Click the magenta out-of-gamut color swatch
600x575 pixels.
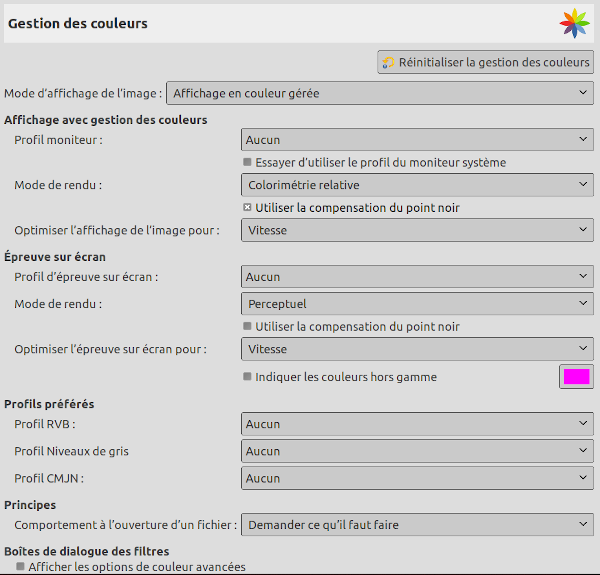click(x=576, y=376)
